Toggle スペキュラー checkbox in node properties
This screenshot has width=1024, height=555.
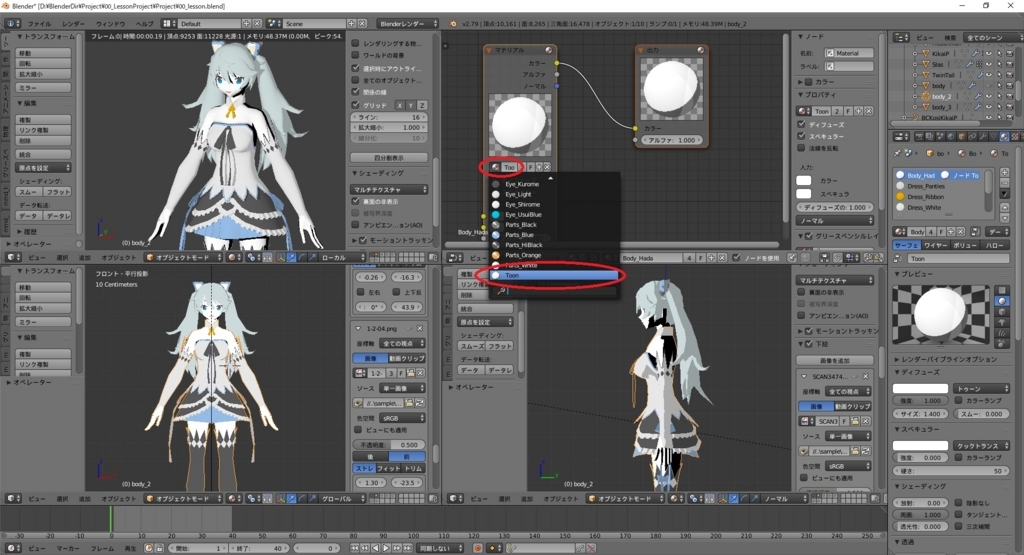click(802, 136)
